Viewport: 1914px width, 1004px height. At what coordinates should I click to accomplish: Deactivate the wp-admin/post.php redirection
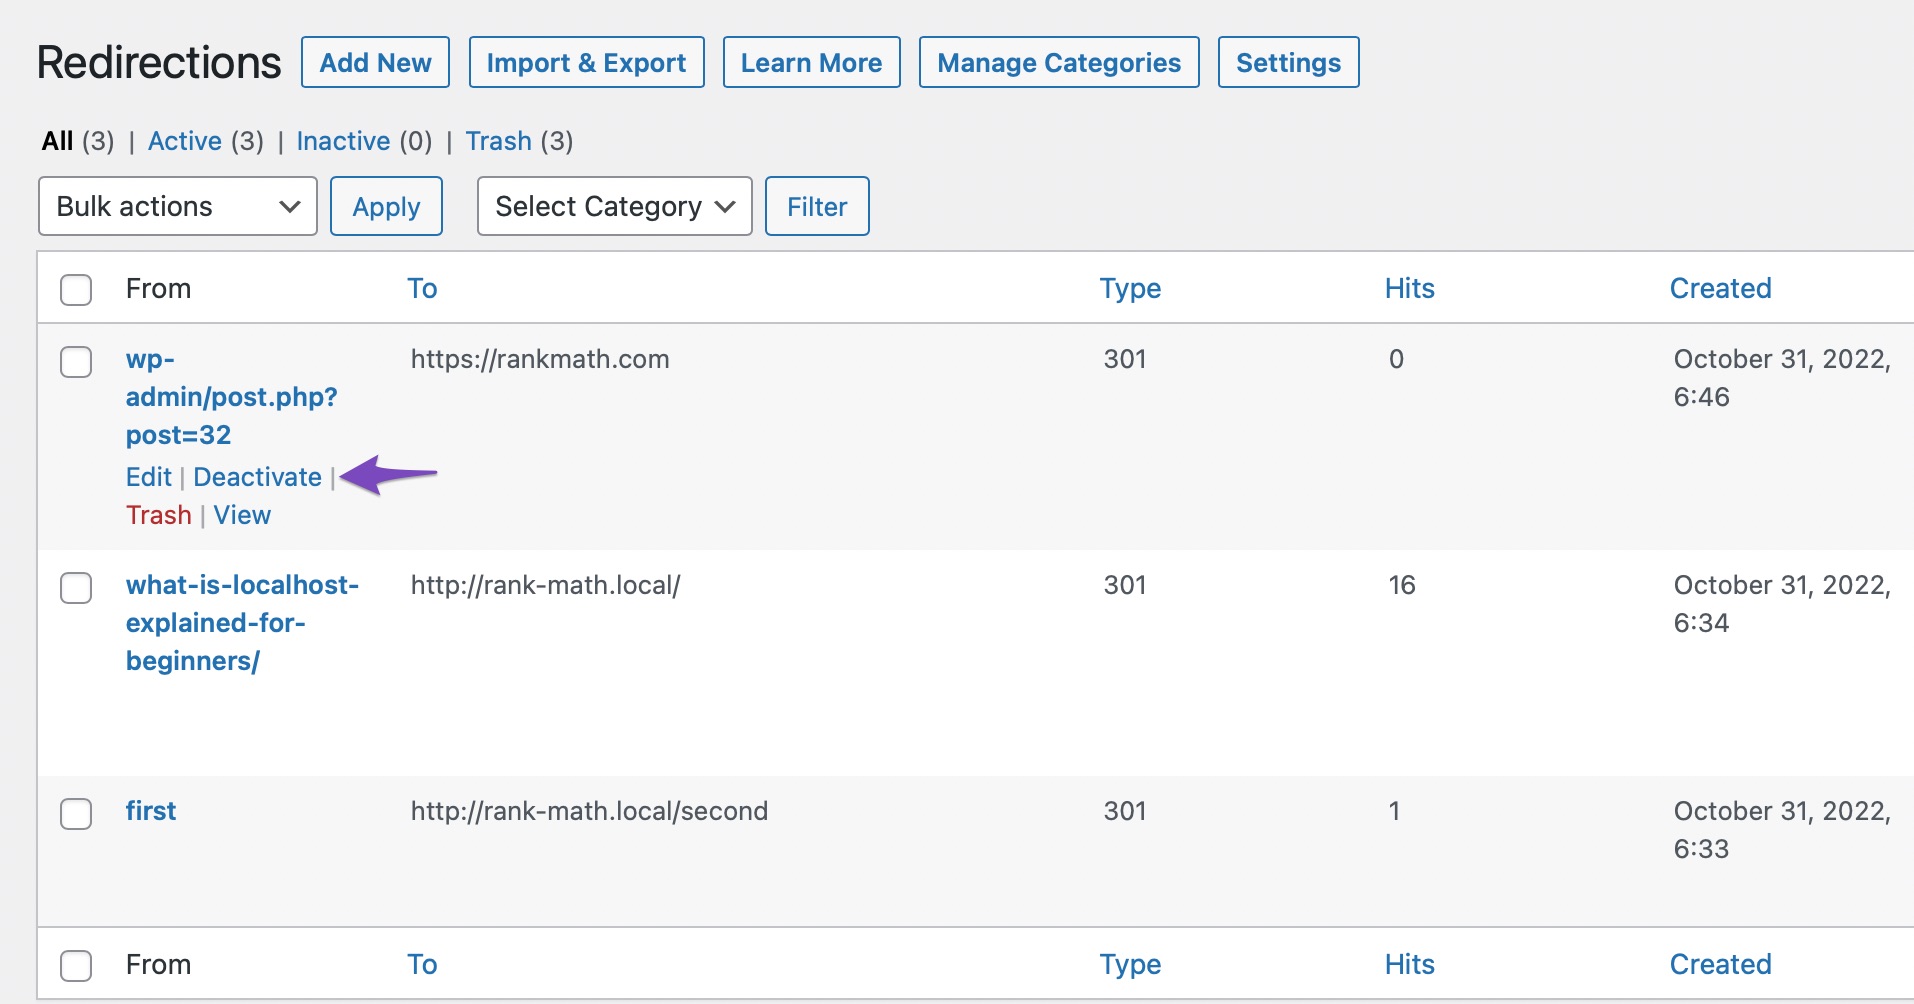(x=257, y=477)
